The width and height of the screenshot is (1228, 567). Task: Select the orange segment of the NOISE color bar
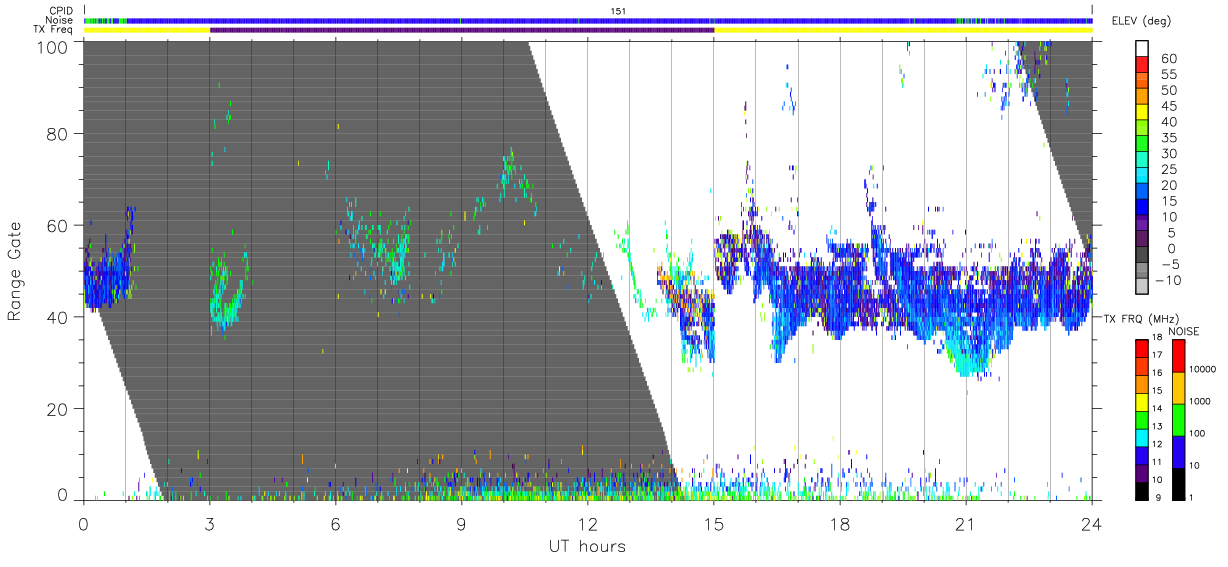1181,387
